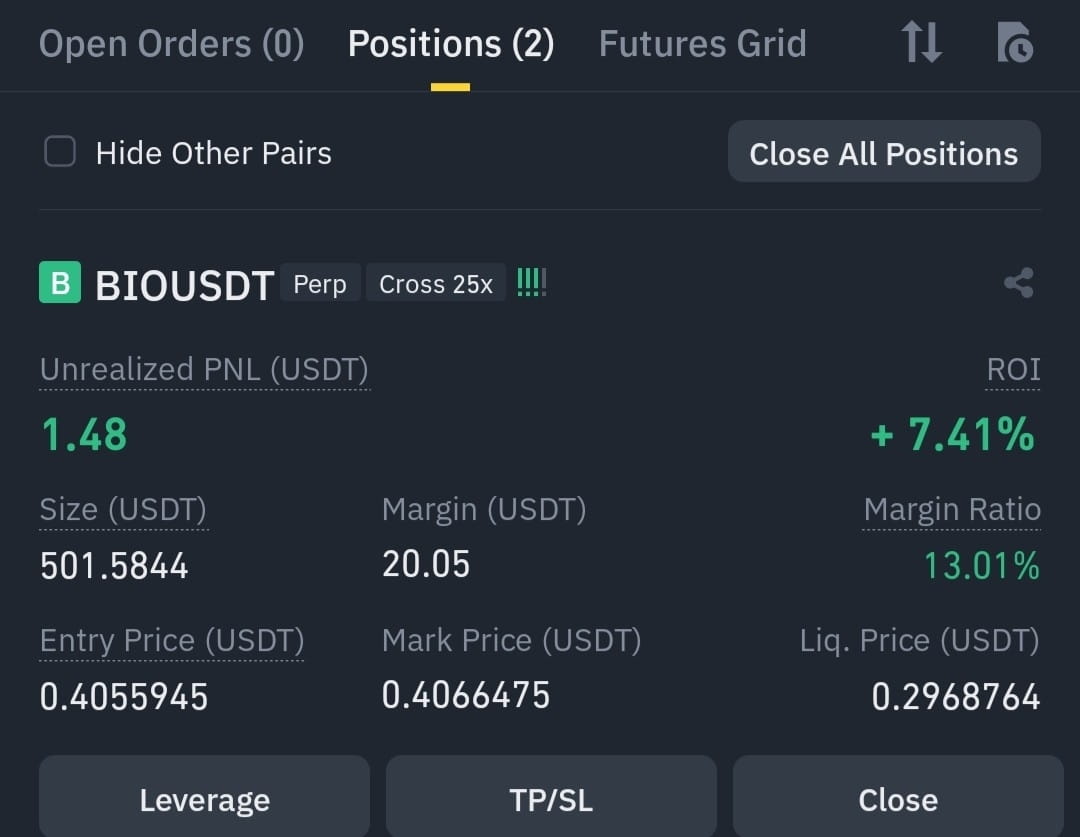This screenshot has height=837, width=1080.
Task: Tap the Unrealized PNL (USDT) label
Action: pyautogui.click(x=205, y=369)
